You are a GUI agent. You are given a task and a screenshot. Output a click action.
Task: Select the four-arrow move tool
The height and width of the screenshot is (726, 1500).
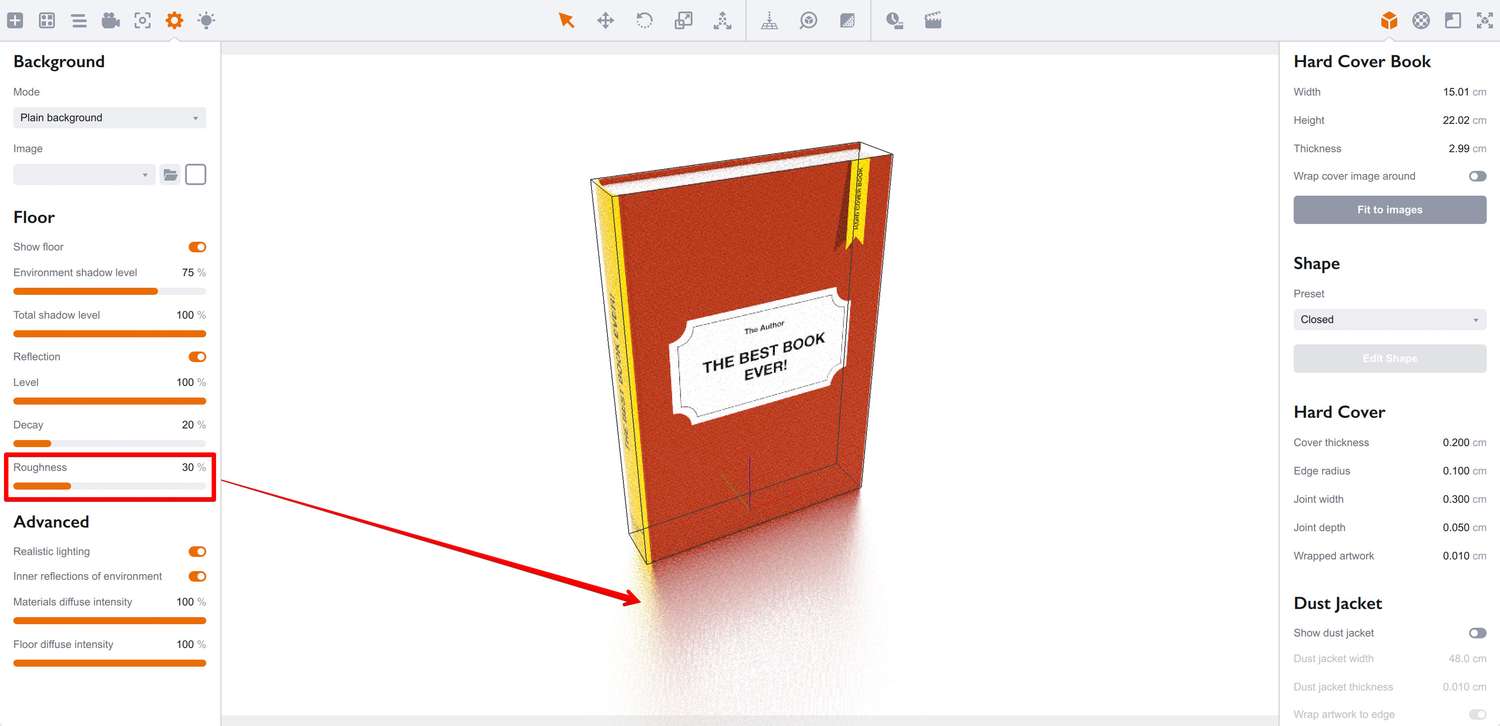606,20
